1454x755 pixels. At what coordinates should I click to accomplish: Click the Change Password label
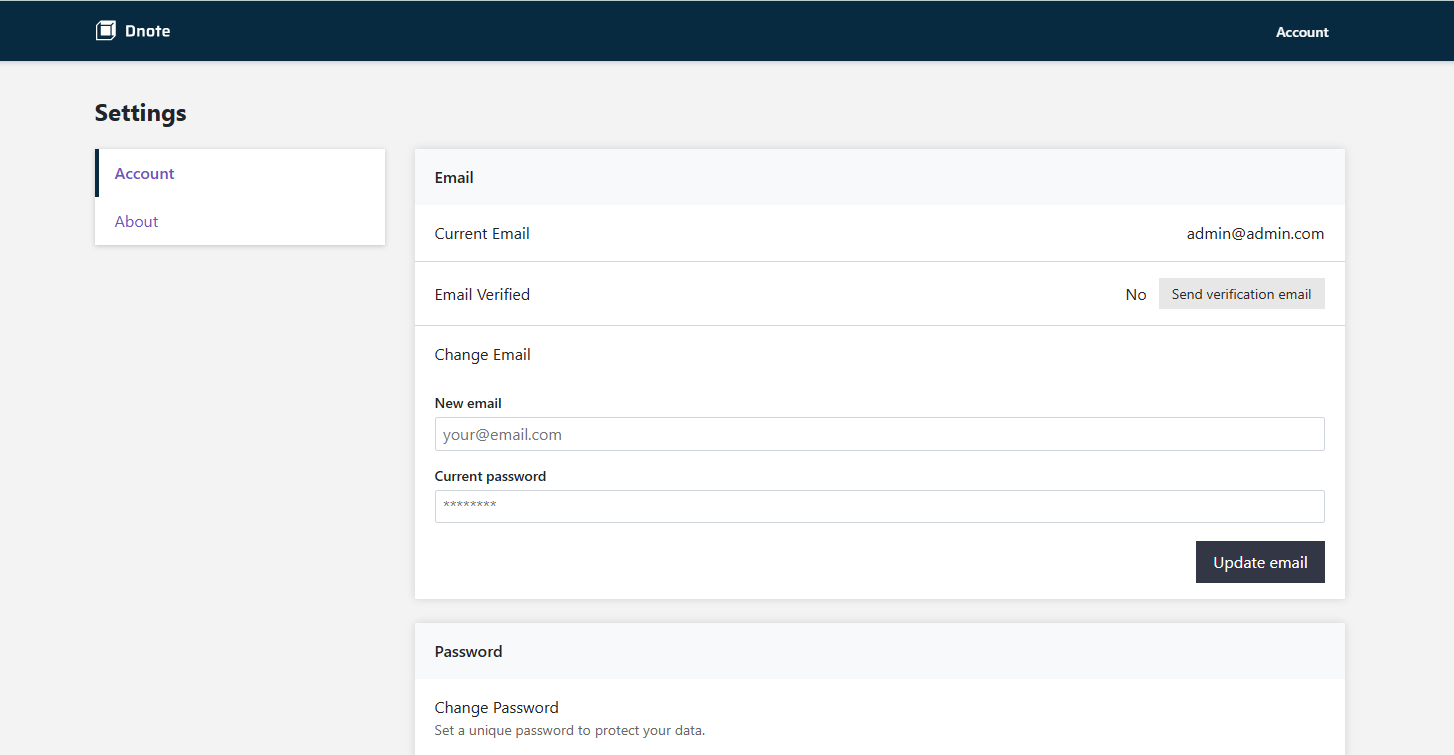pyautogui.click(x=496, y=707)
